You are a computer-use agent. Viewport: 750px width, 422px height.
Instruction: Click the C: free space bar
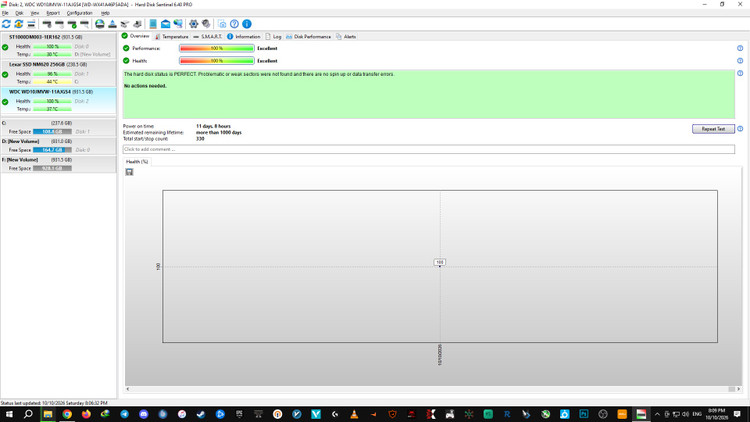point(52,132)
